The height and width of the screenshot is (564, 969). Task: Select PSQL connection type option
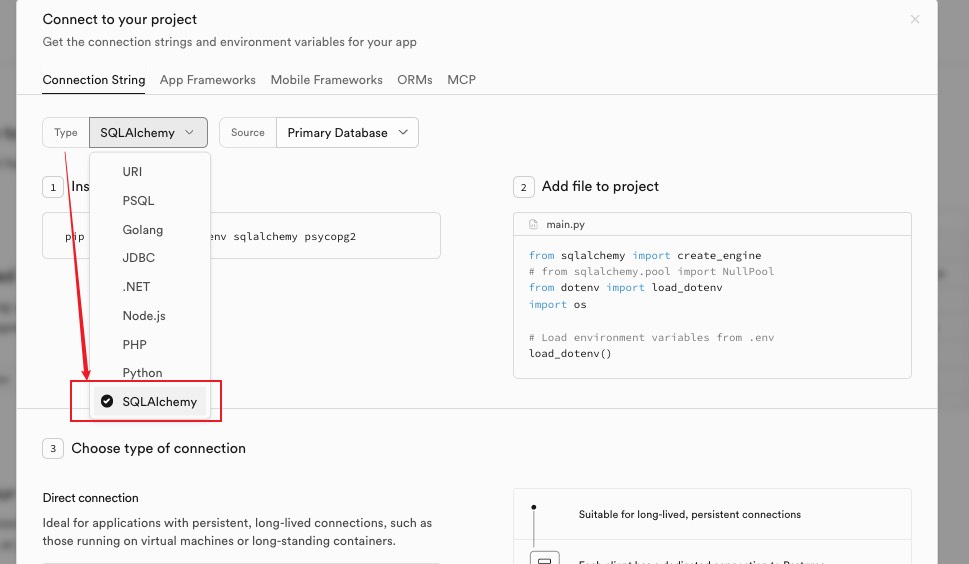(x=138, y=201)
